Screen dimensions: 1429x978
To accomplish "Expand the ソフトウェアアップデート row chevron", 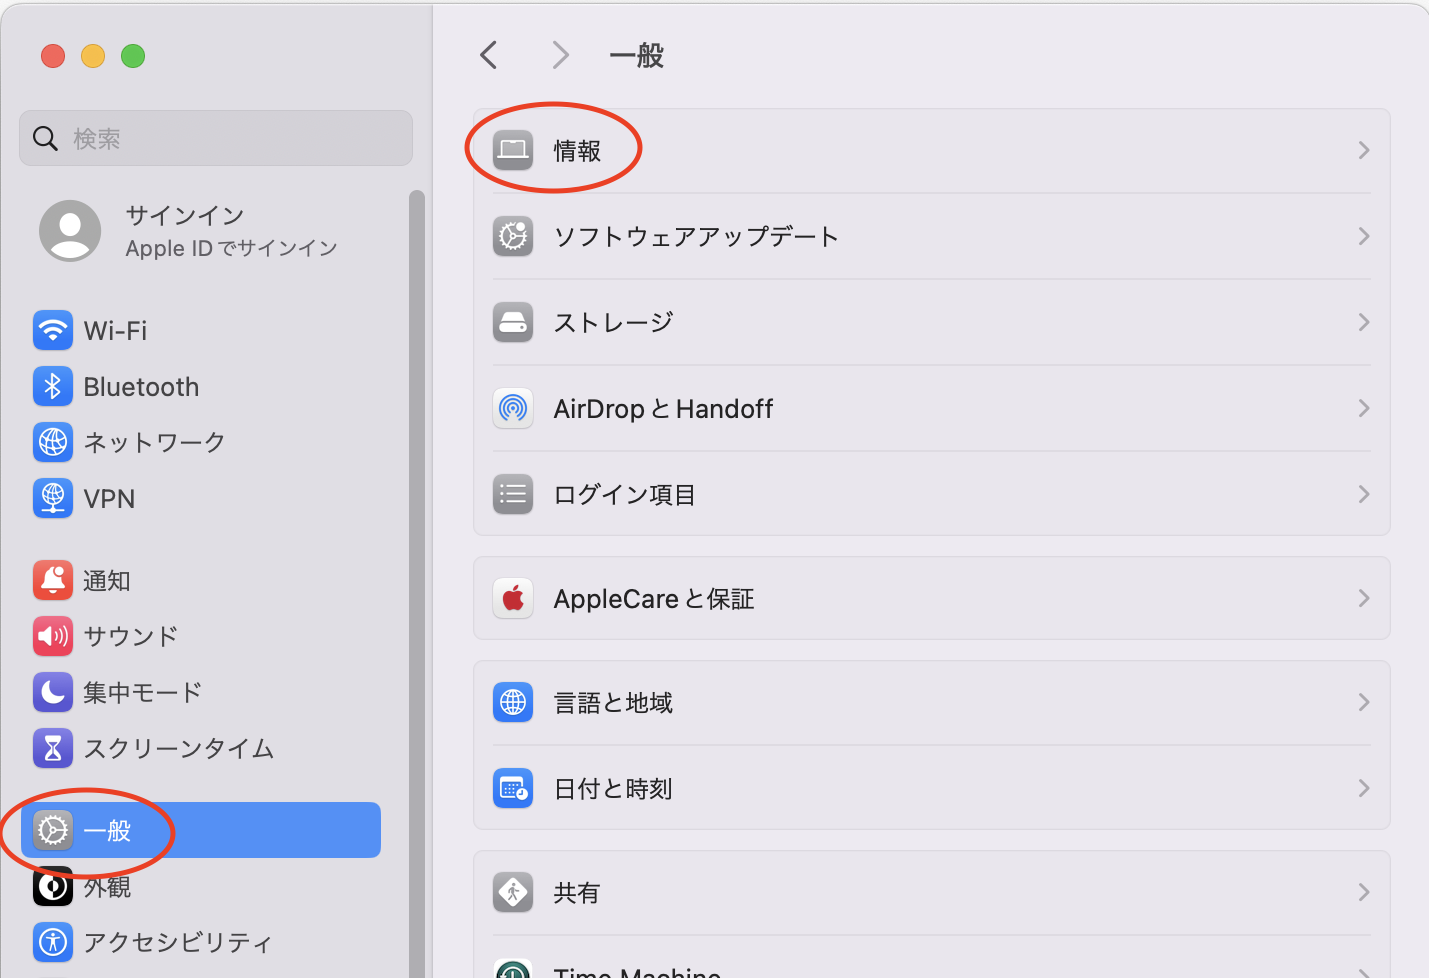I will point(1364,236).
